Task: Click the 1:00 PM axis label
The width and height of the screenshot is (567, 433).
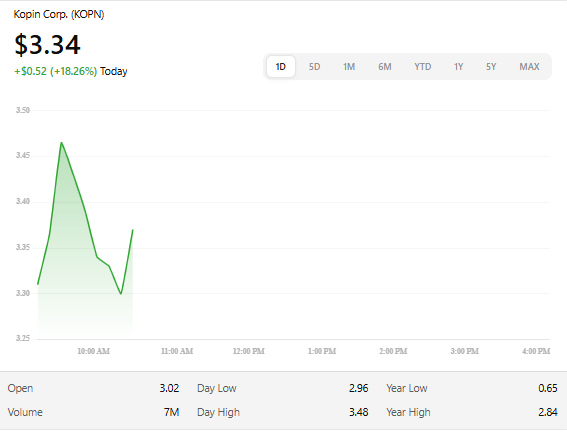Action: coord(322,351)
